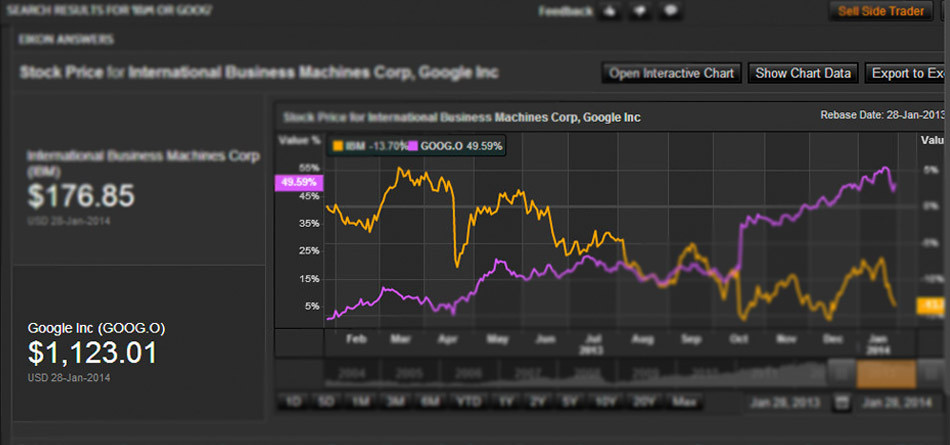
Task: Click the end date field Jan 28, 2014
Action: (x=899, y=403)
